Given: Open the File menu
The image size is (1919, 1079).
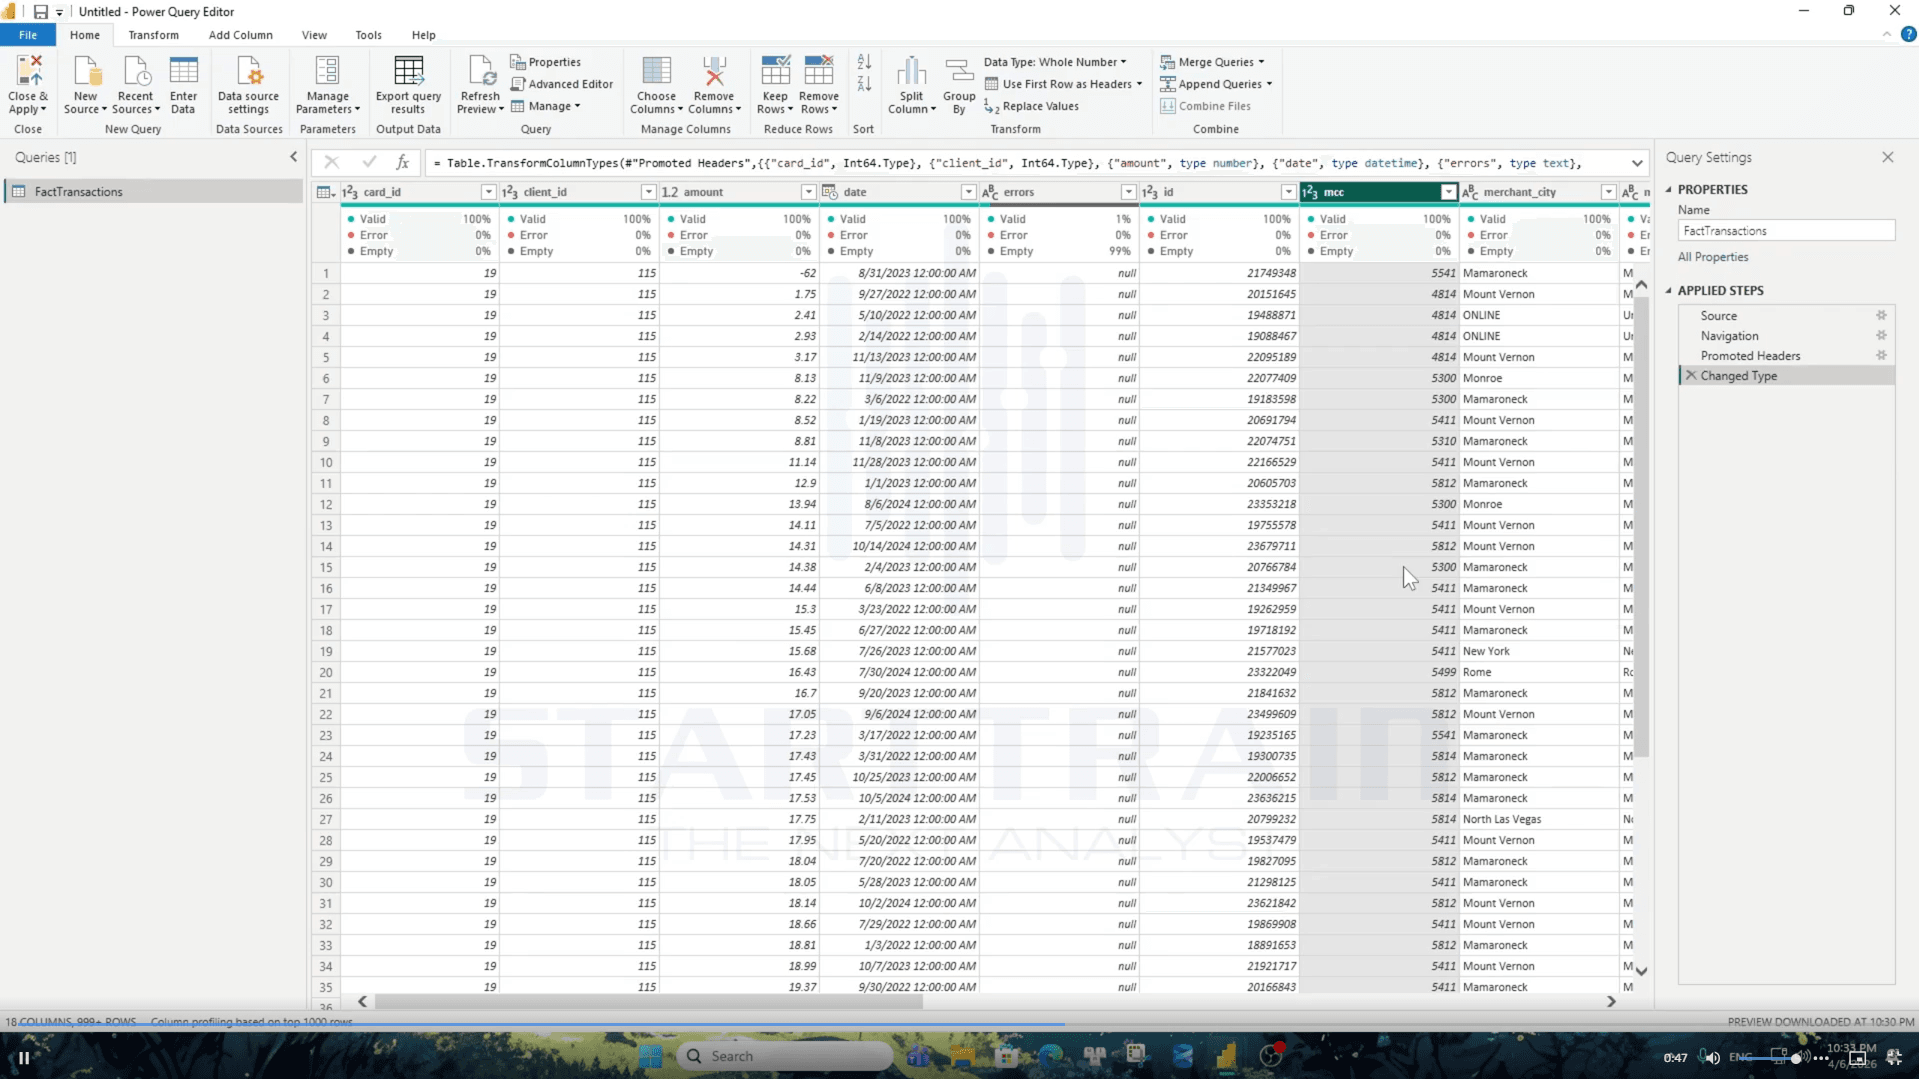Looking at the screenshot, I should tap(28, 35).
